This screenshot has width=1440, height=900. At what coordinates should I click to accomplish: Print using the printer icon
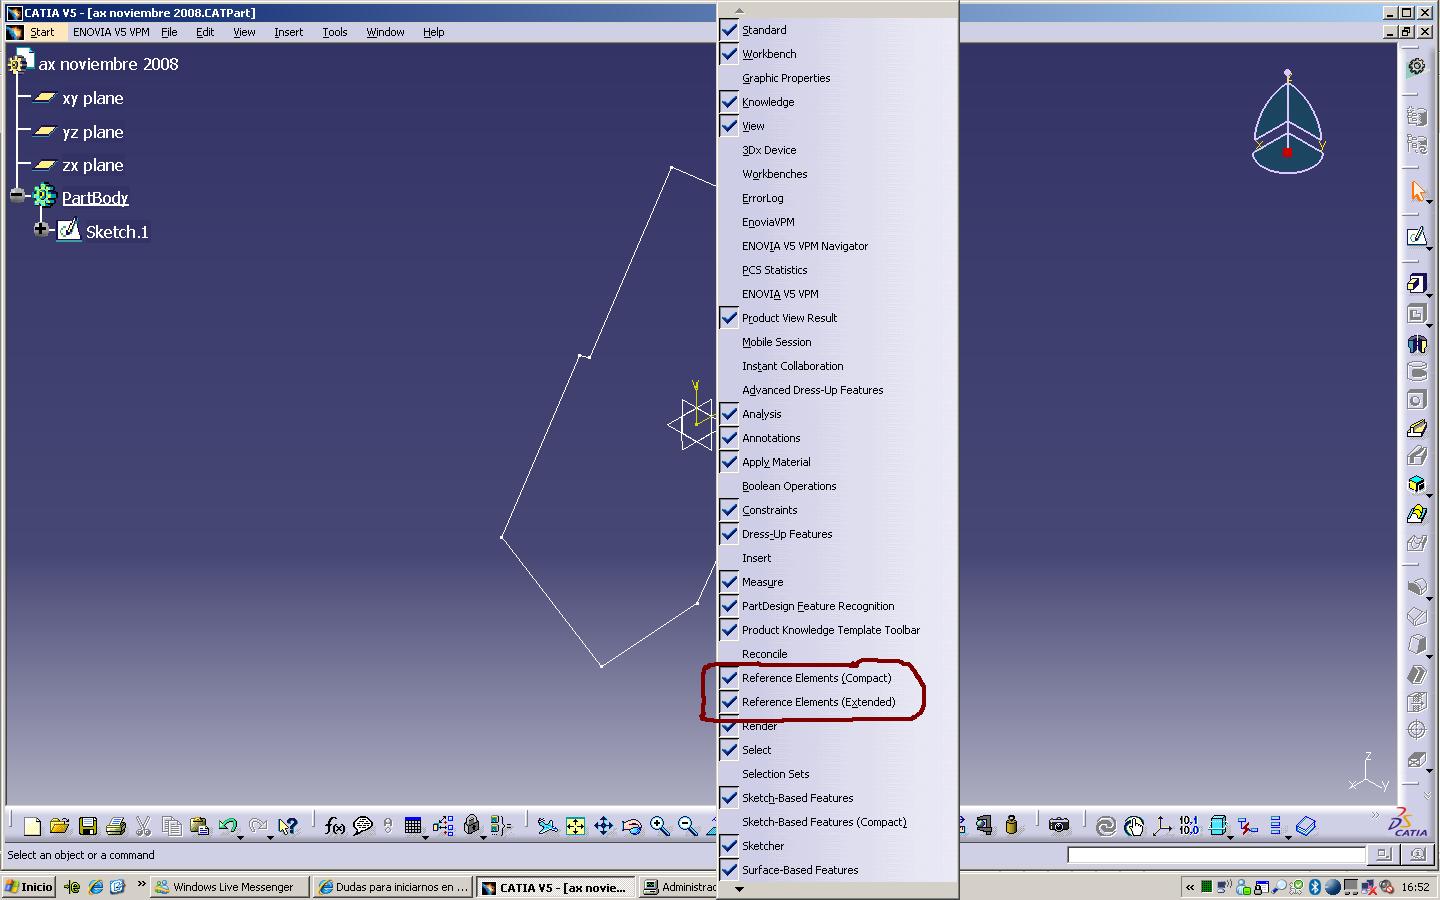pos(115,826)
